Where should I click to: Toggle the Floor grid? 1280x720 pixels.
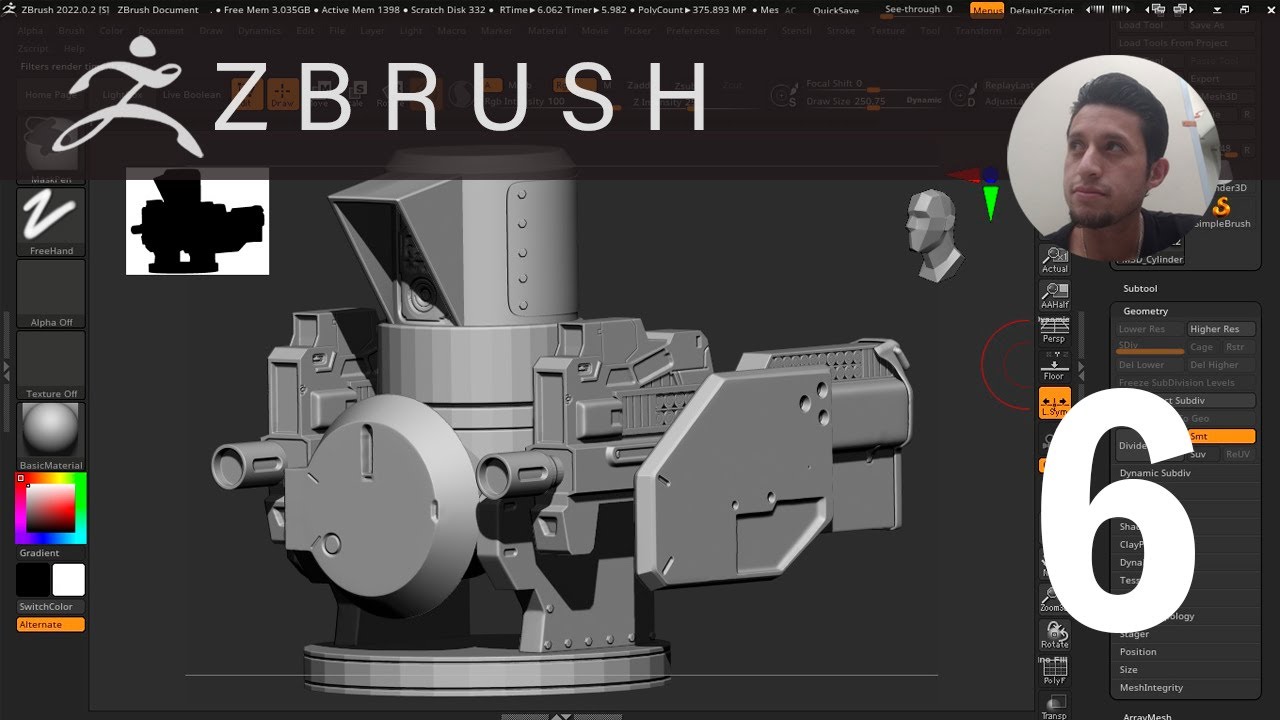(1055, 367)
